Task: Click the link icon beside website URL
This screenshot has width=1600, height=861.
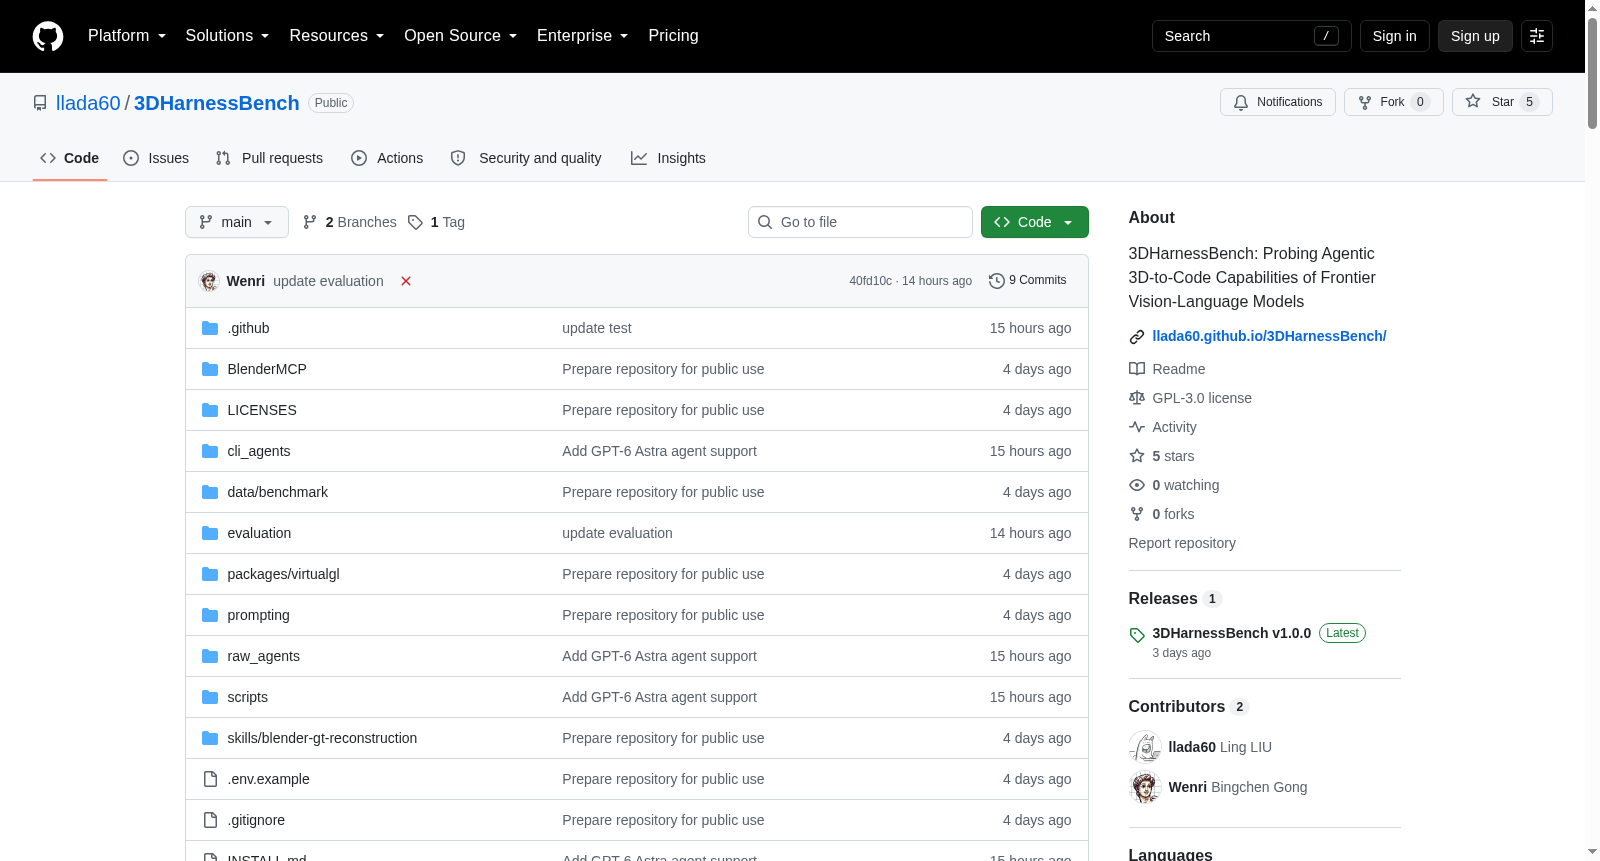Action: click(1137, 337)
